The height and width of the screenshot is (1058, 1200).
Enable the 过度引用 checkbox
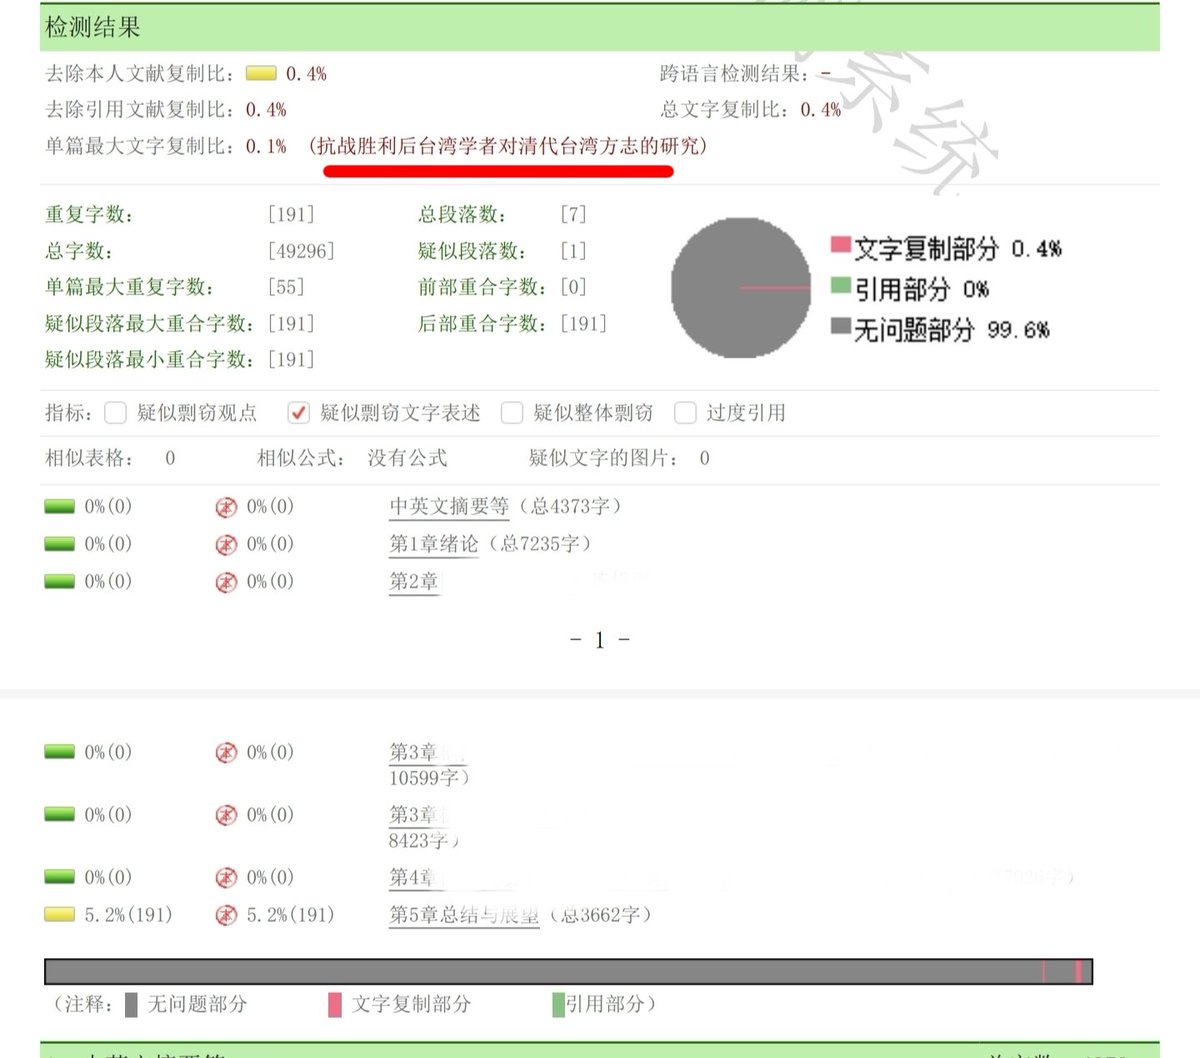[x=685, y=413]
